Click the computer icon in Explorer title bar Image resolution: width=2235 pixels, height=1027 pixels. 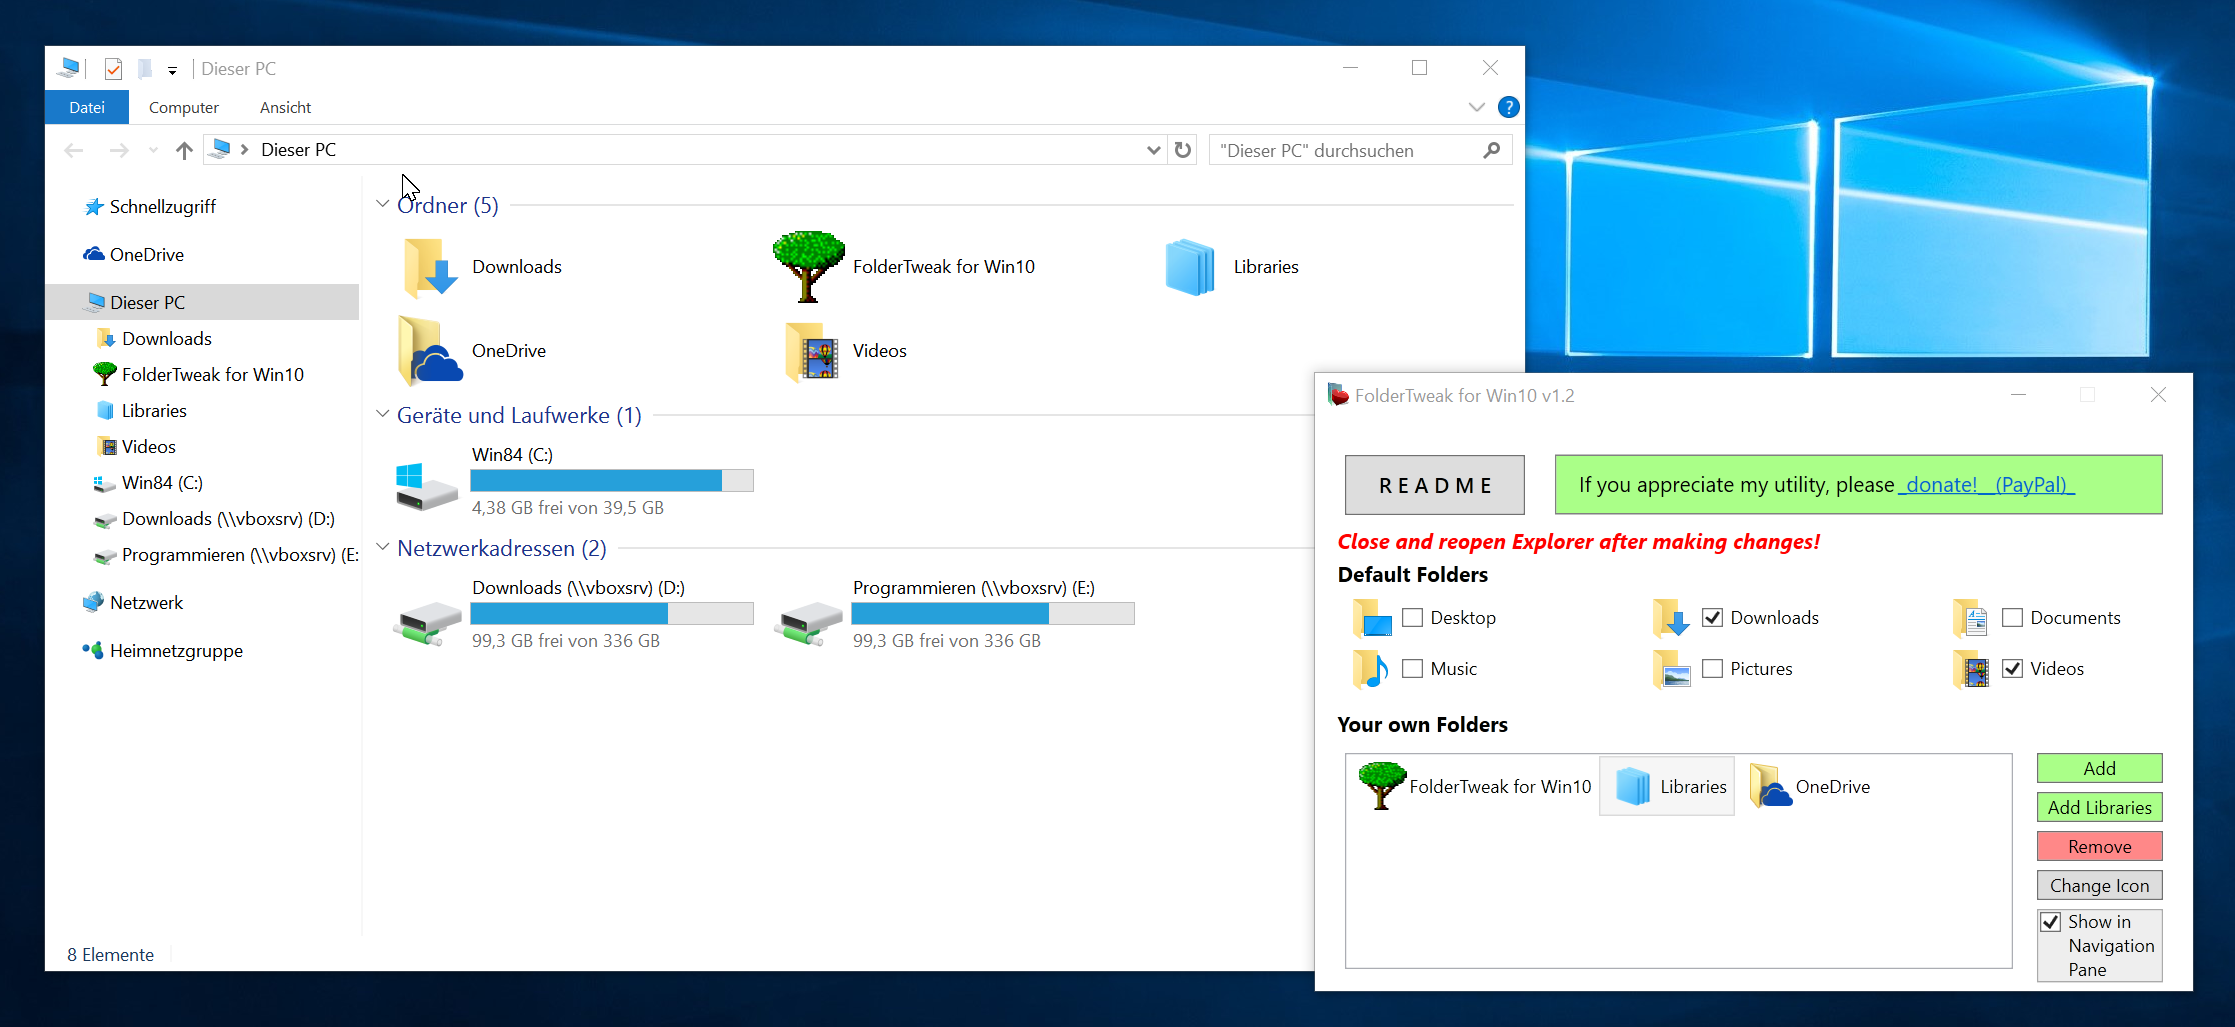[x=69, y=68]
